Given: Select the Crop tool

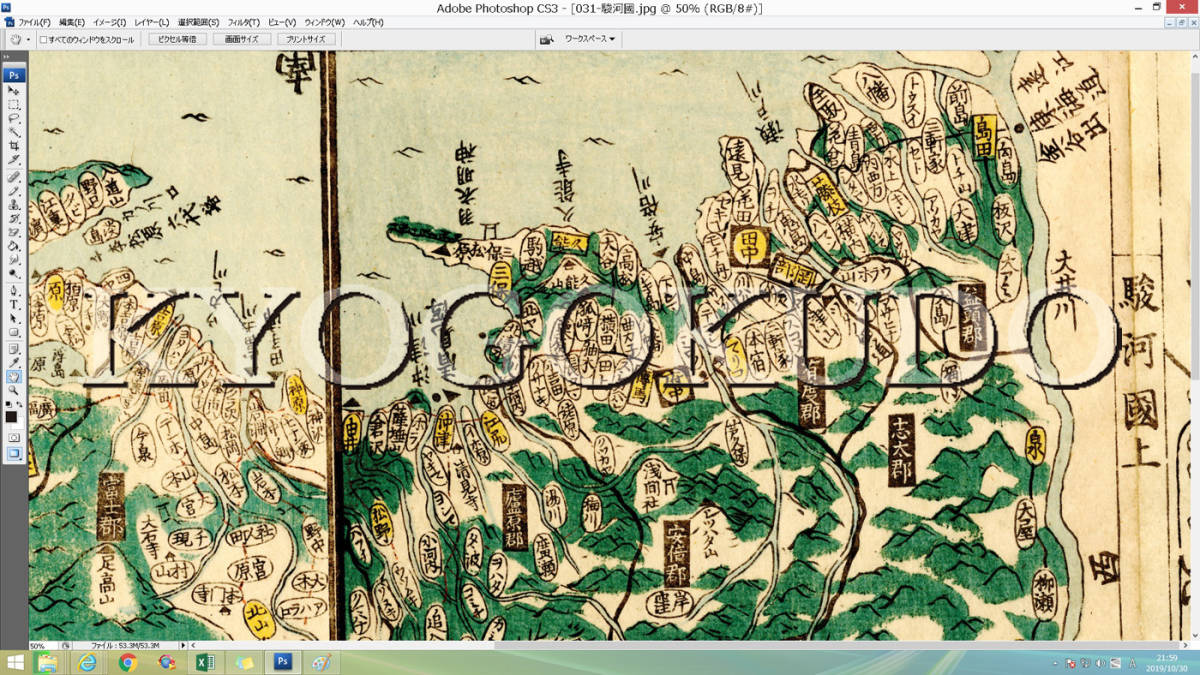Looking at the screenshot, I should (14, 146).
